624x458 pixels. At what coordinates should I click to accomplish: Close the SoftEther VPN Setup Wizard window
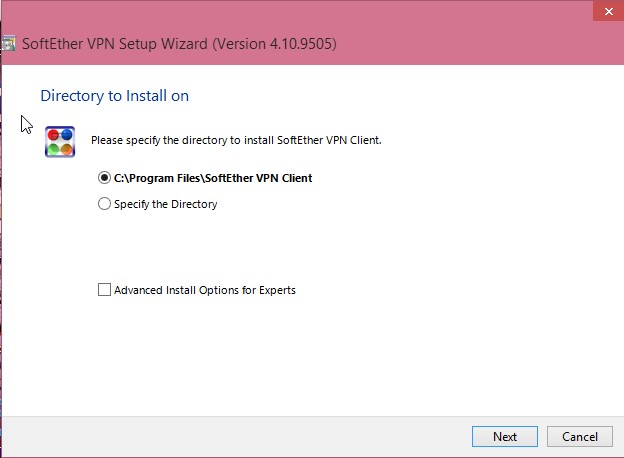[608, 11]
